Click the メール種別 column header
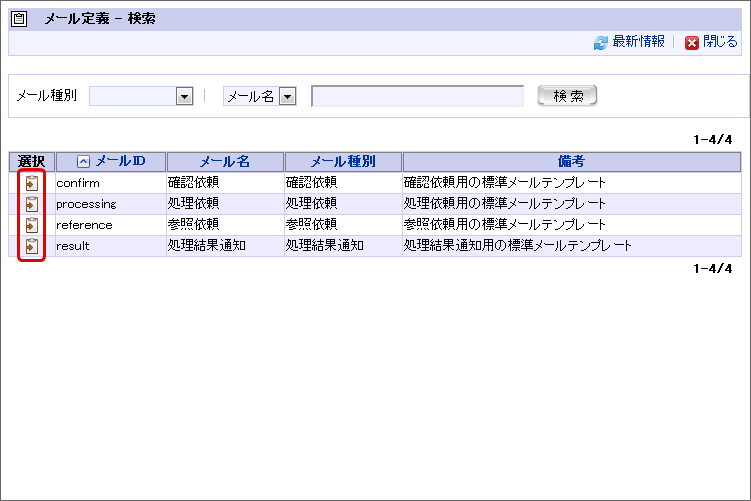The image size is (751, 501). click(343, 161)
